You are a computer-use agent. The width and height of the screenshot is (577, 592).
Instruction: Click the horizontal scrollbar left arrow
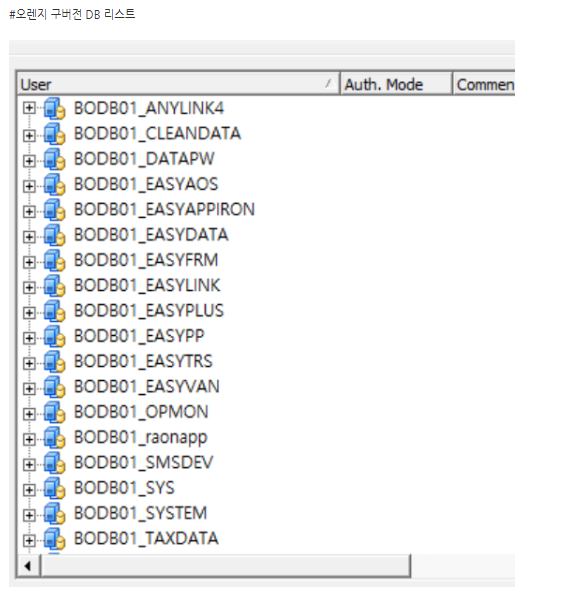(x=28, y=566)
